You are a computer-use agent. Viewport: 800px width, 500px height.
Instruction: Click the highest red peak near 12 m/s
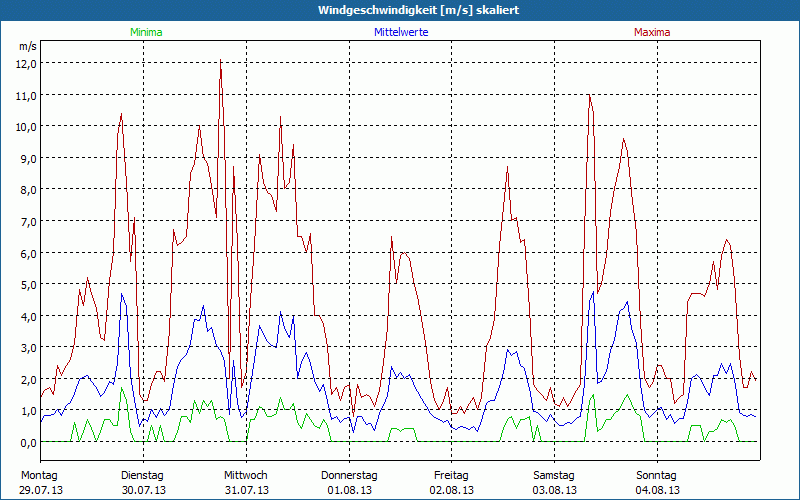pos(221,62)
